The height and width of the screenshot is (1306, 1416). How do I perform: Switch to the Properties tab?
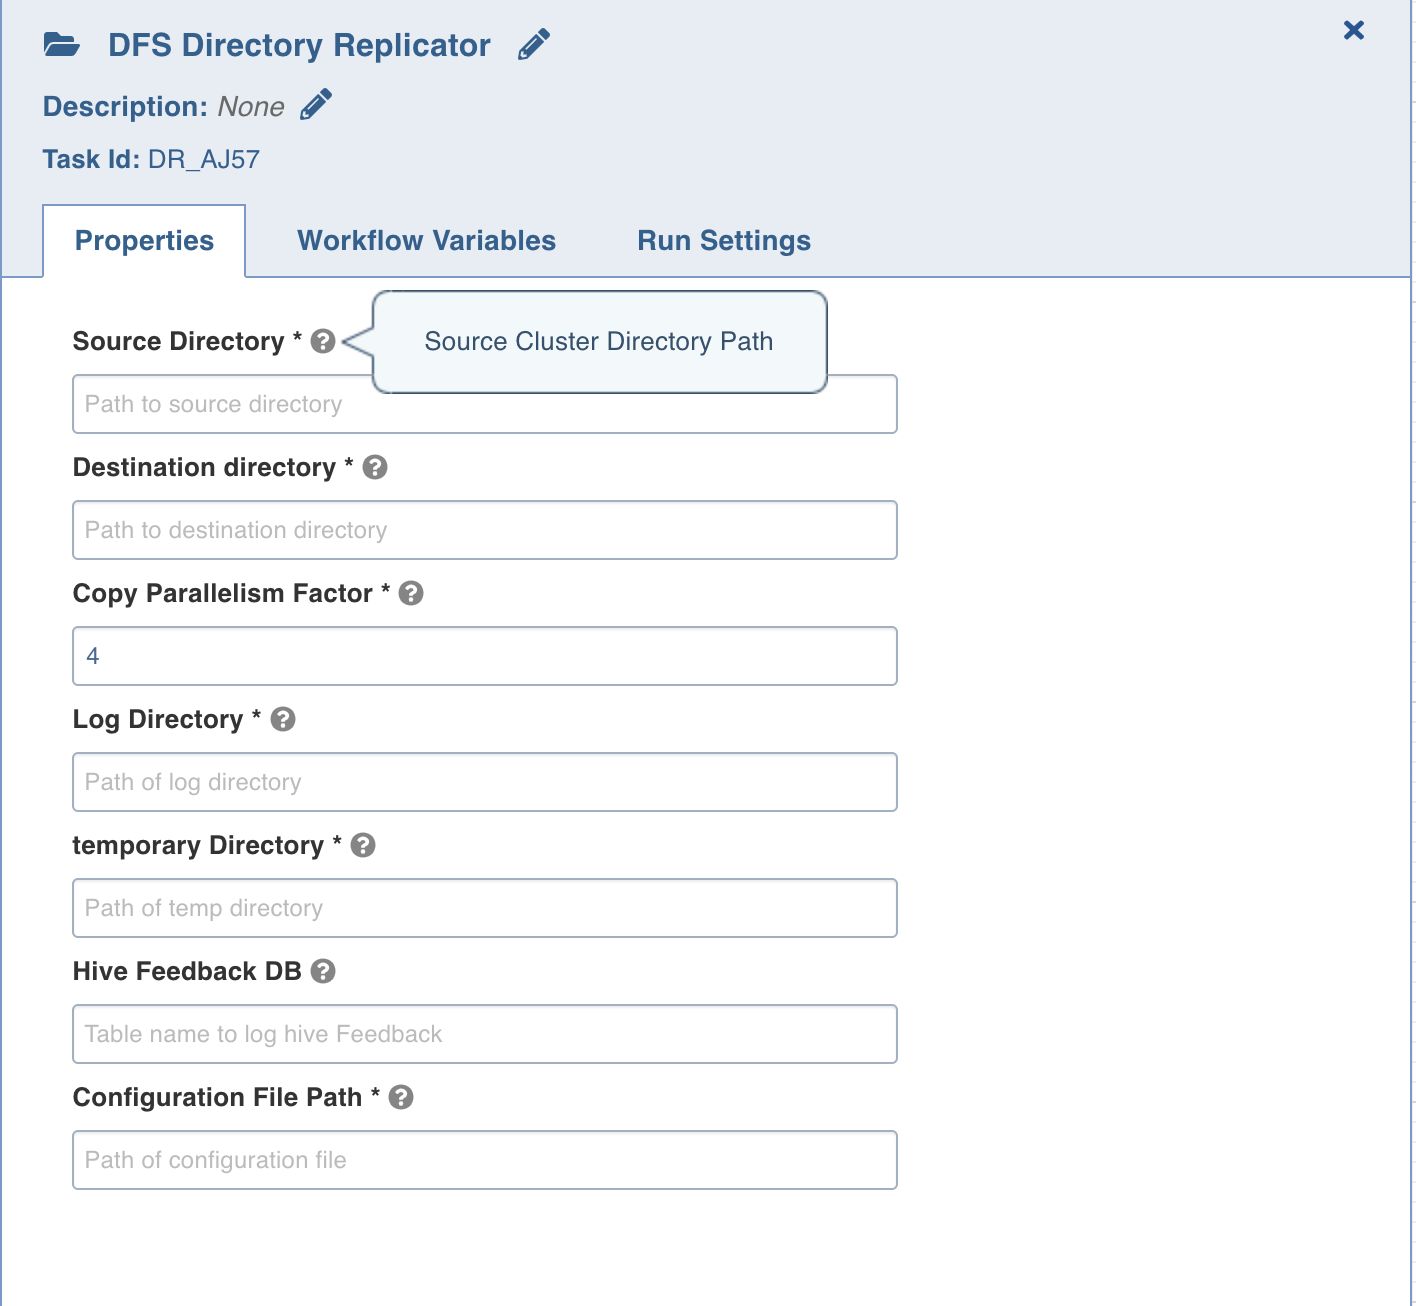pyautogui.click(x=144, y=241)
